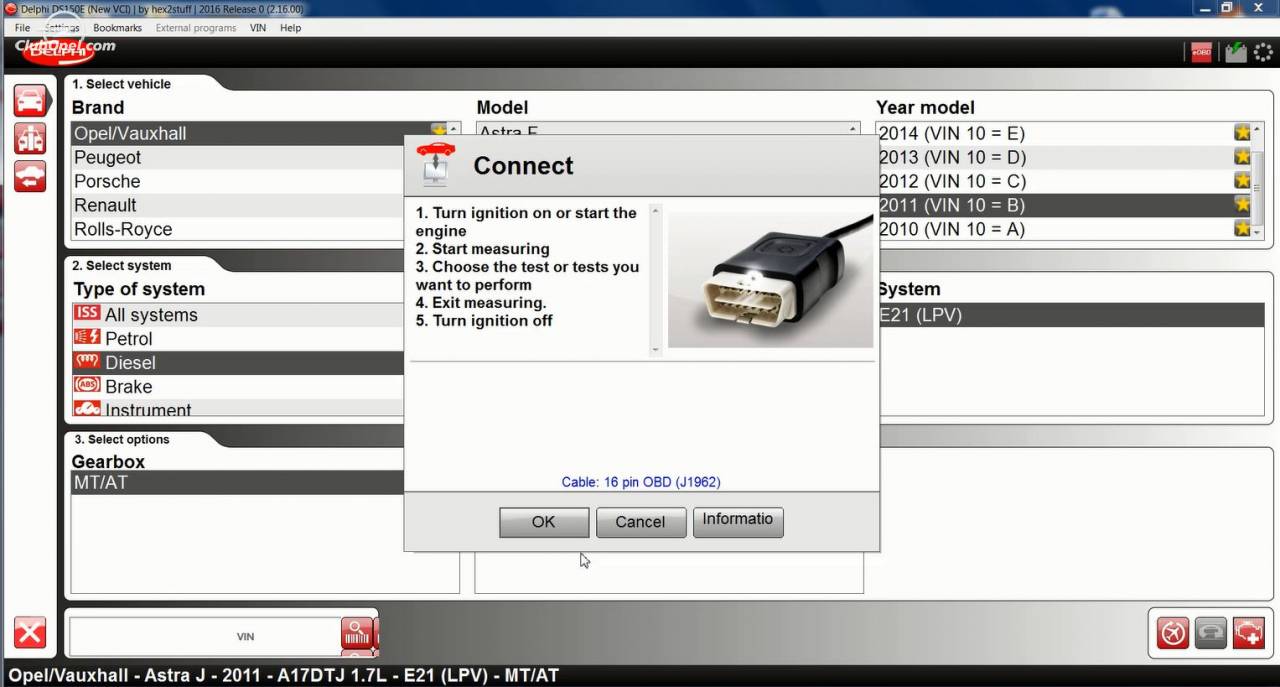Click the flight recorder airplane icon
The image size is (1280, 687).
pyautogui.click(x=1173, y=633)
